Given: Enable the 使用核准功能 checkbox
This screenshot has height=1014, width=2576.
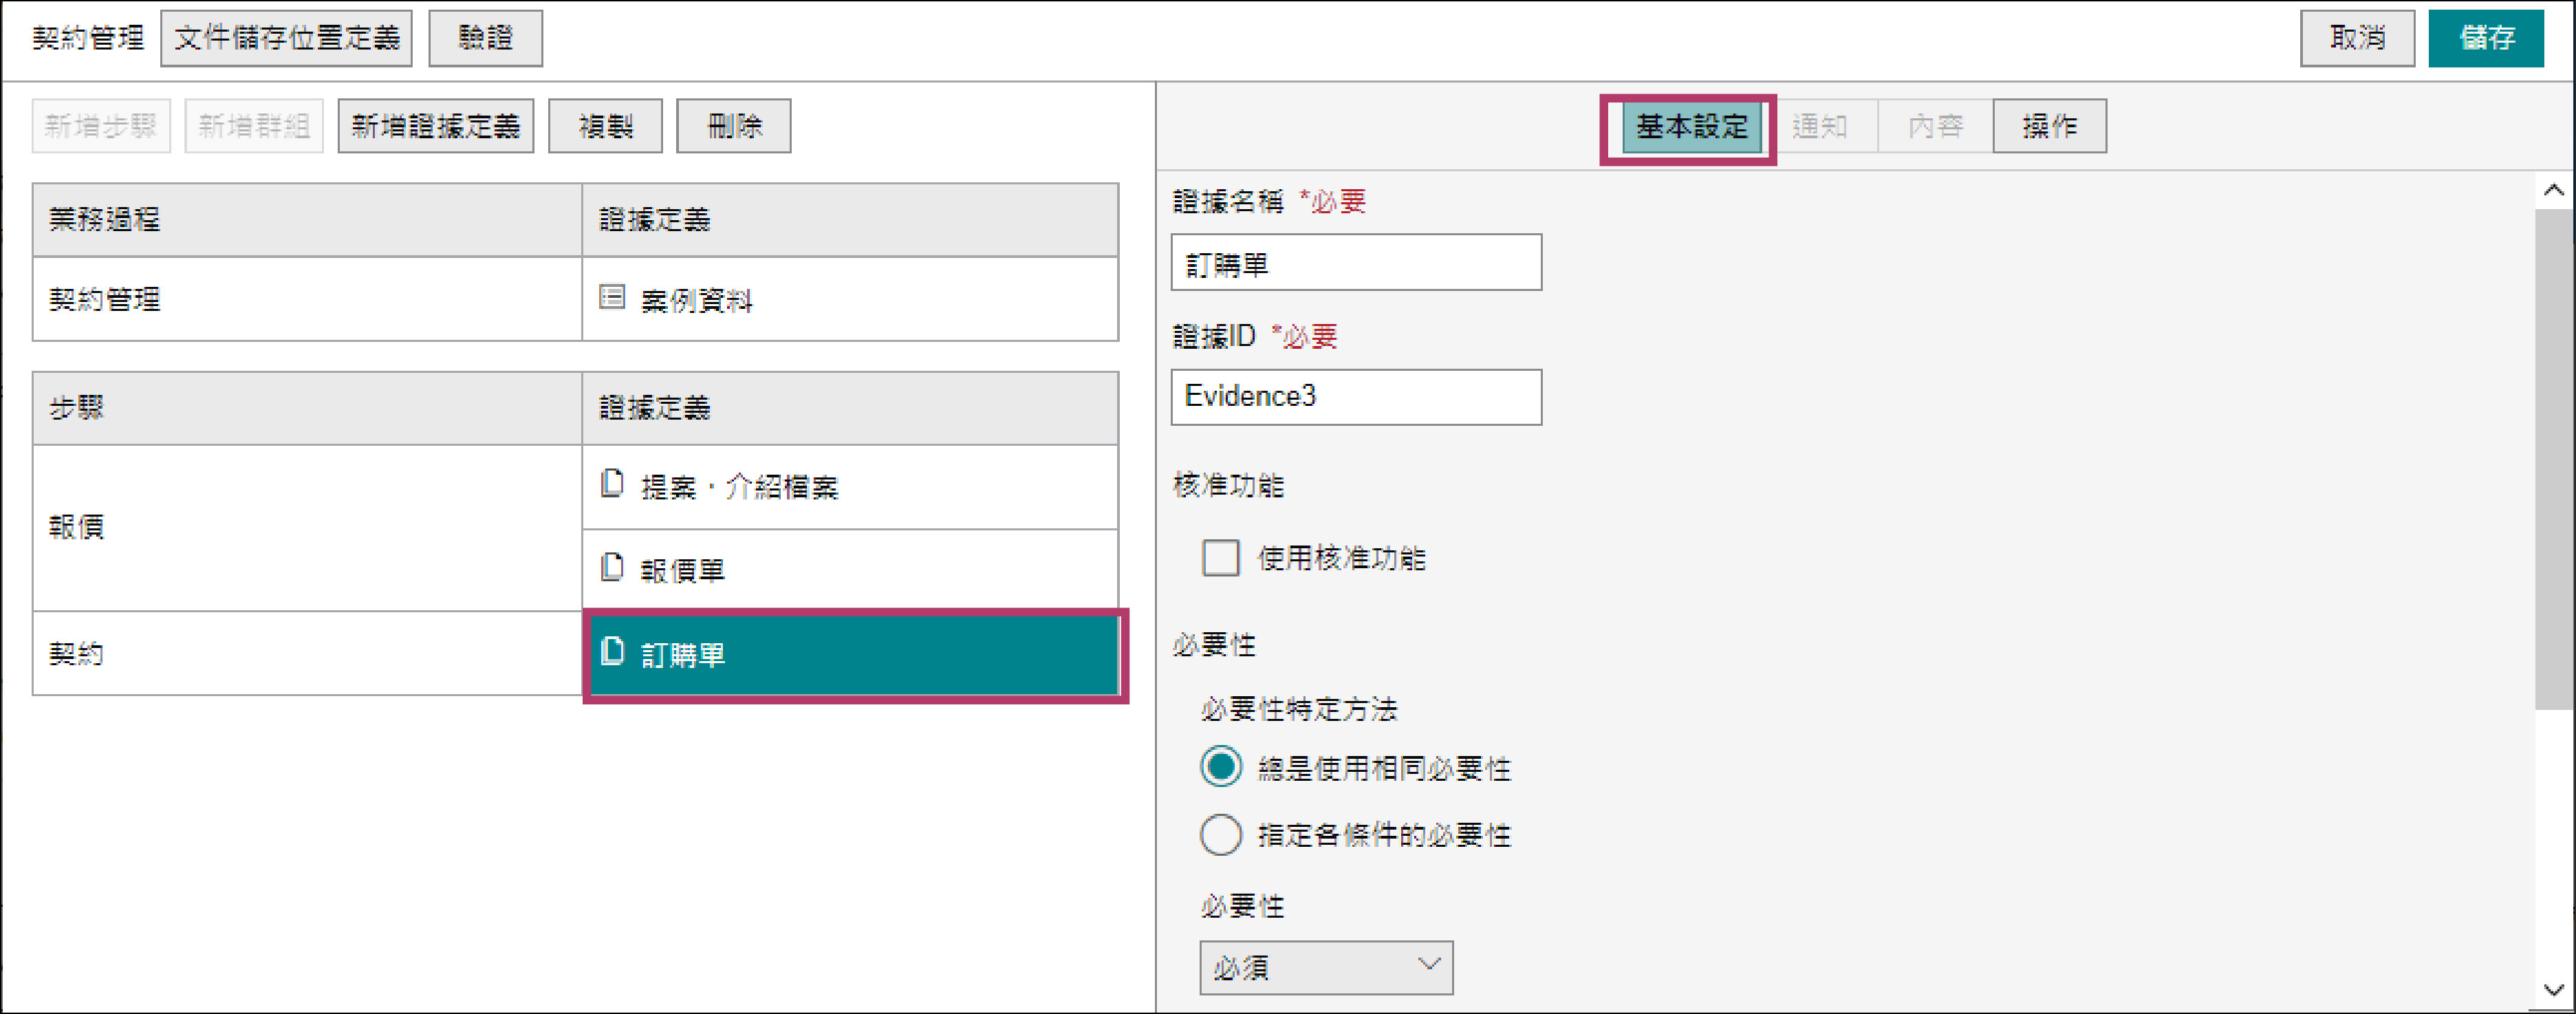Looking at the screenshot, I should [x=1220, y=557].
